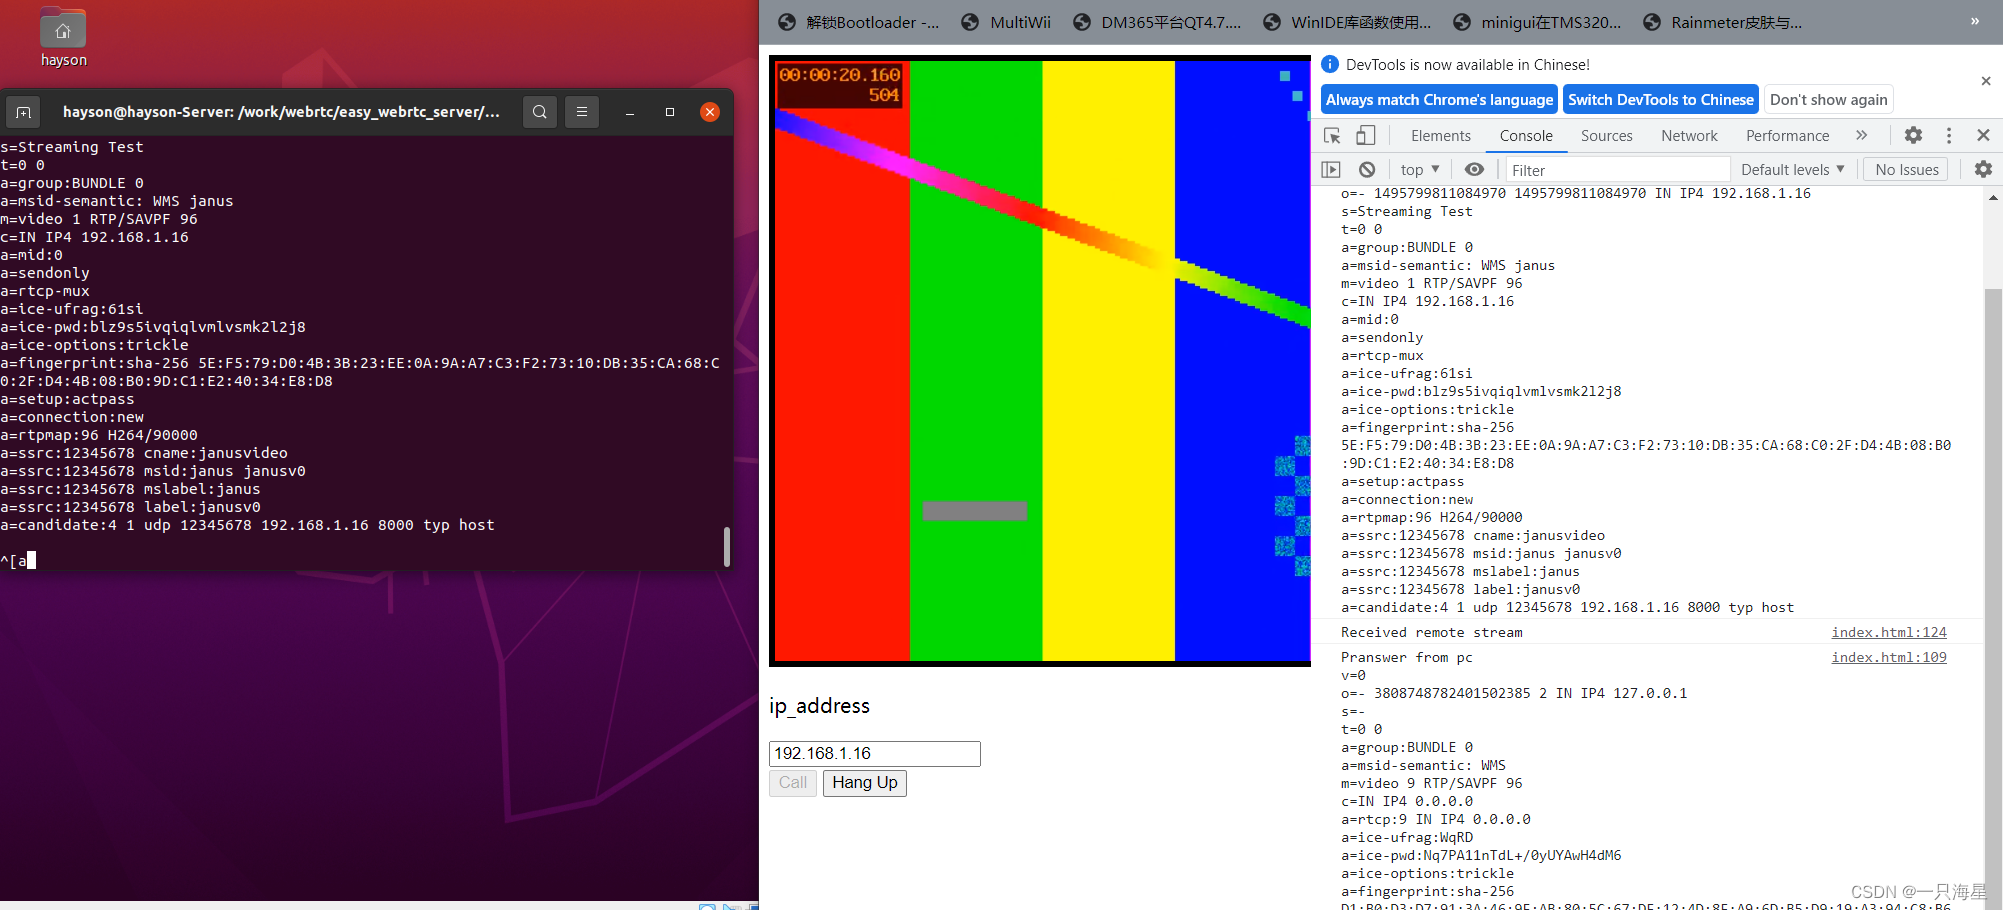Switch to the Sources tab
Viewport: 2003px width, 910px height.
(x=1606, y=135)
